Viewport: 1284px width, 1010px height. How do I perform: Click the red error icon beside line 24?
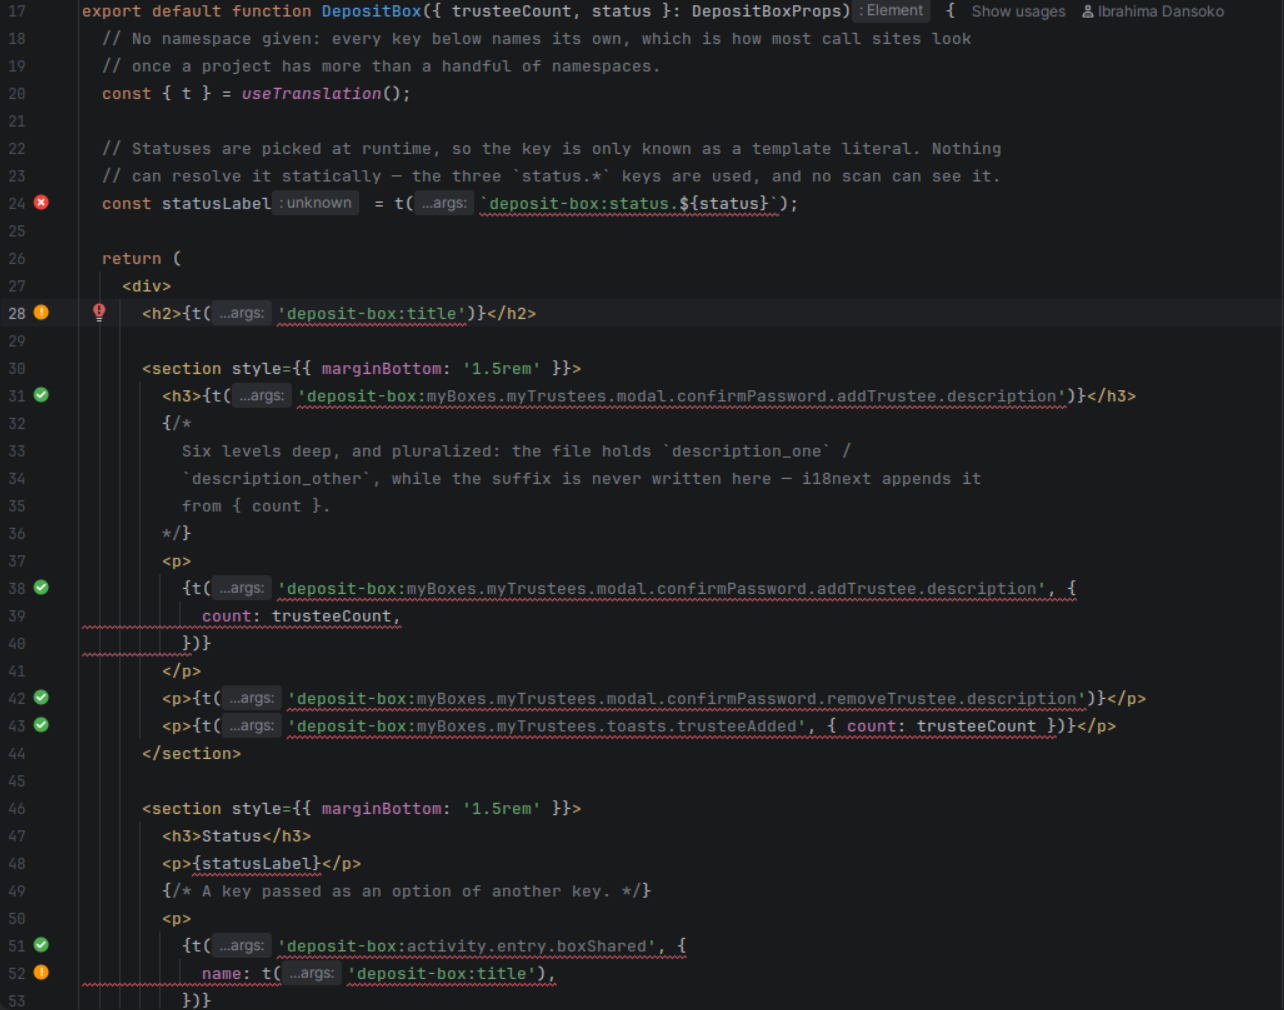point(41,202)
